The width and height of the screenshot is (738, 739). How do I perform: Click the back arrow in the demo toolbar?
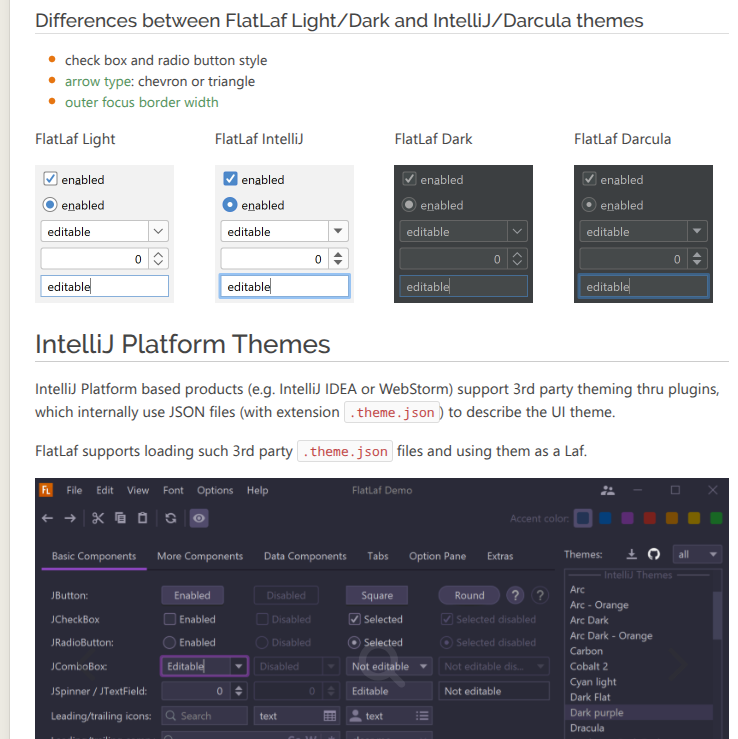[47, 518]
